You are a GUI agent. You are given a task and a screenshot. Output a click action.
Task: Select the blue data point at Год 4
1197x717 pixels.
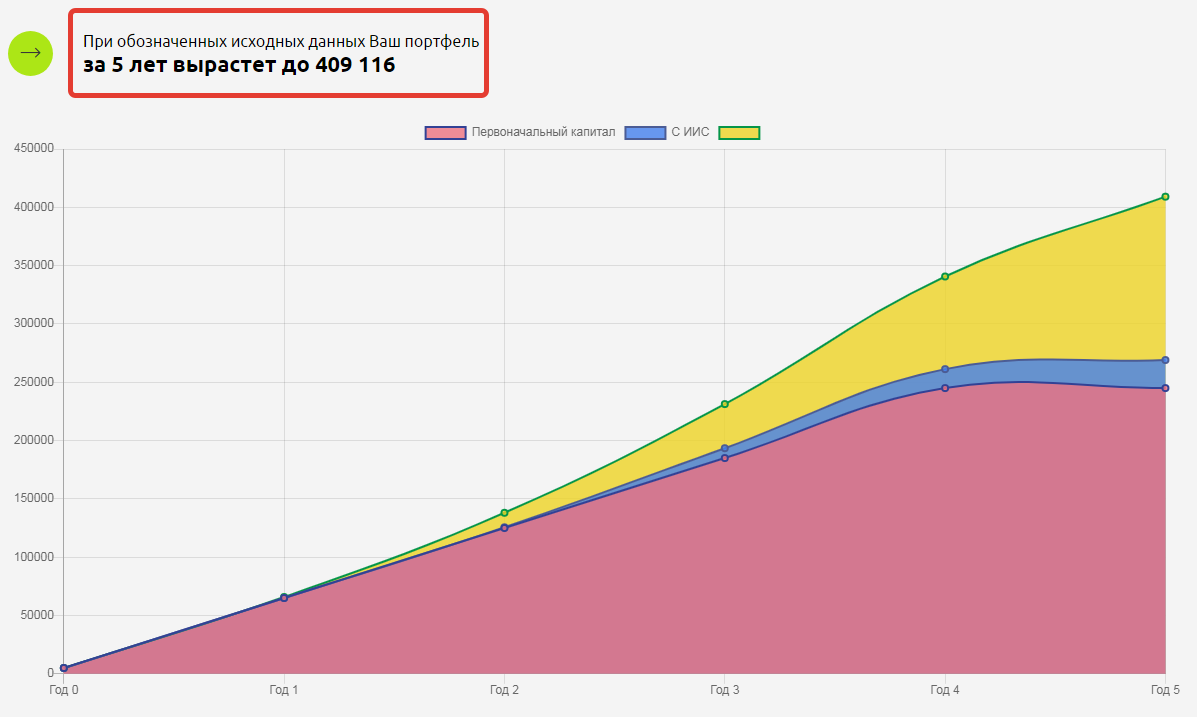click(945, 369)
